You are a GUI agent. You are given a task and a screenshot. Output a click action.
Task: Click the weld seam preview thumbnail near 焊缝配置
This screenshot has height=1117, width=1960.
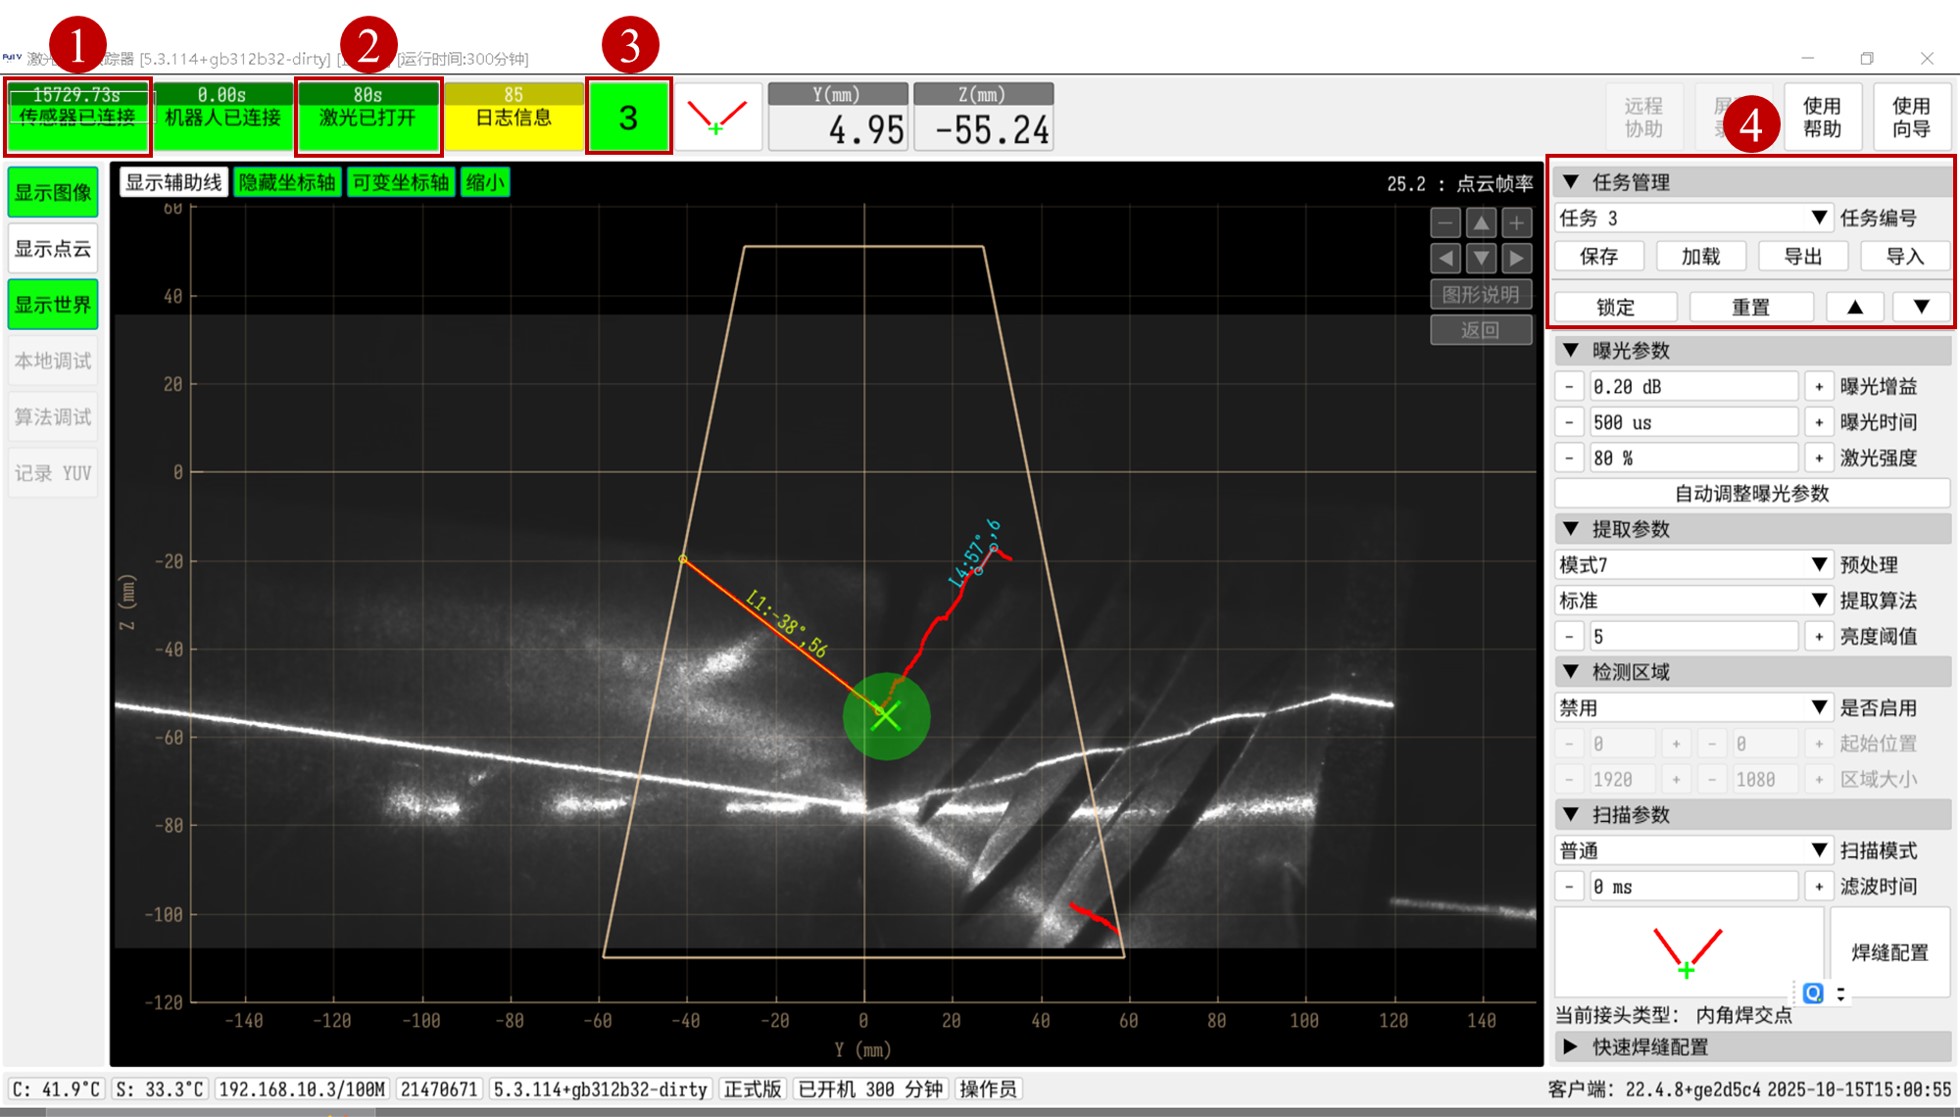coord(1687,951)
